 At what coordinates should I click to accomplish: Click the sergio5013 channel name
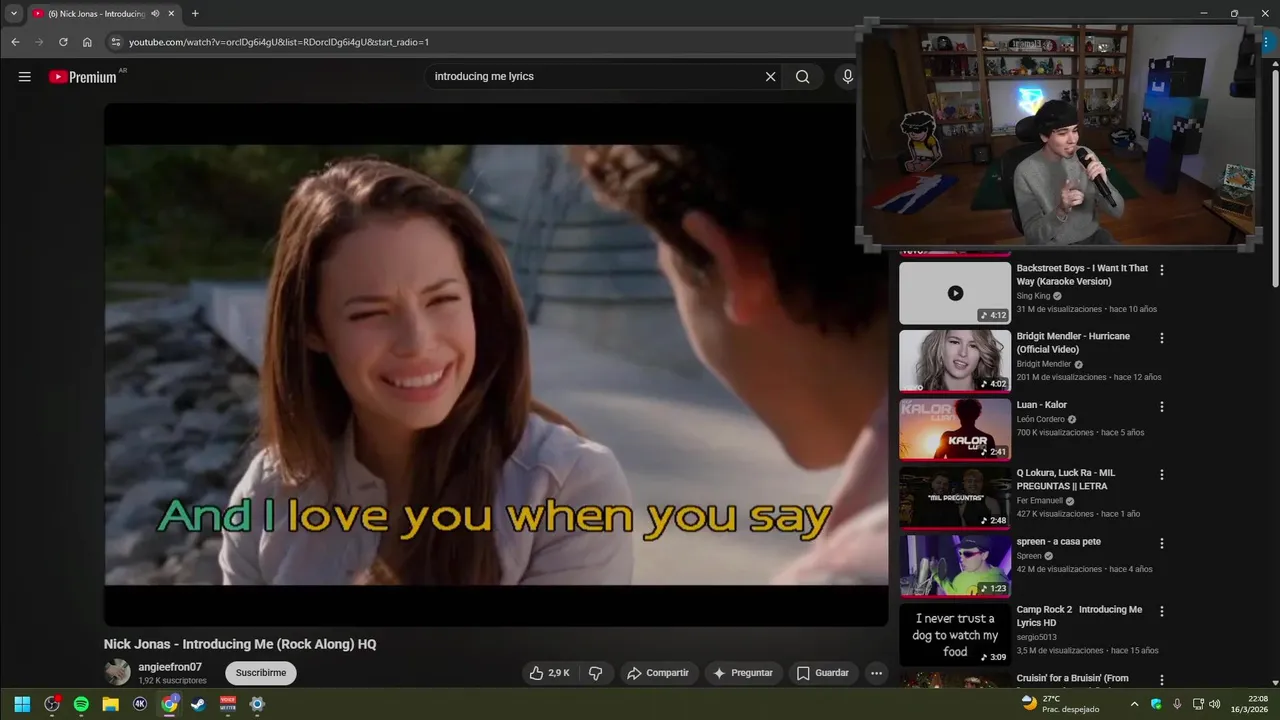click(x=1037, y=637)
